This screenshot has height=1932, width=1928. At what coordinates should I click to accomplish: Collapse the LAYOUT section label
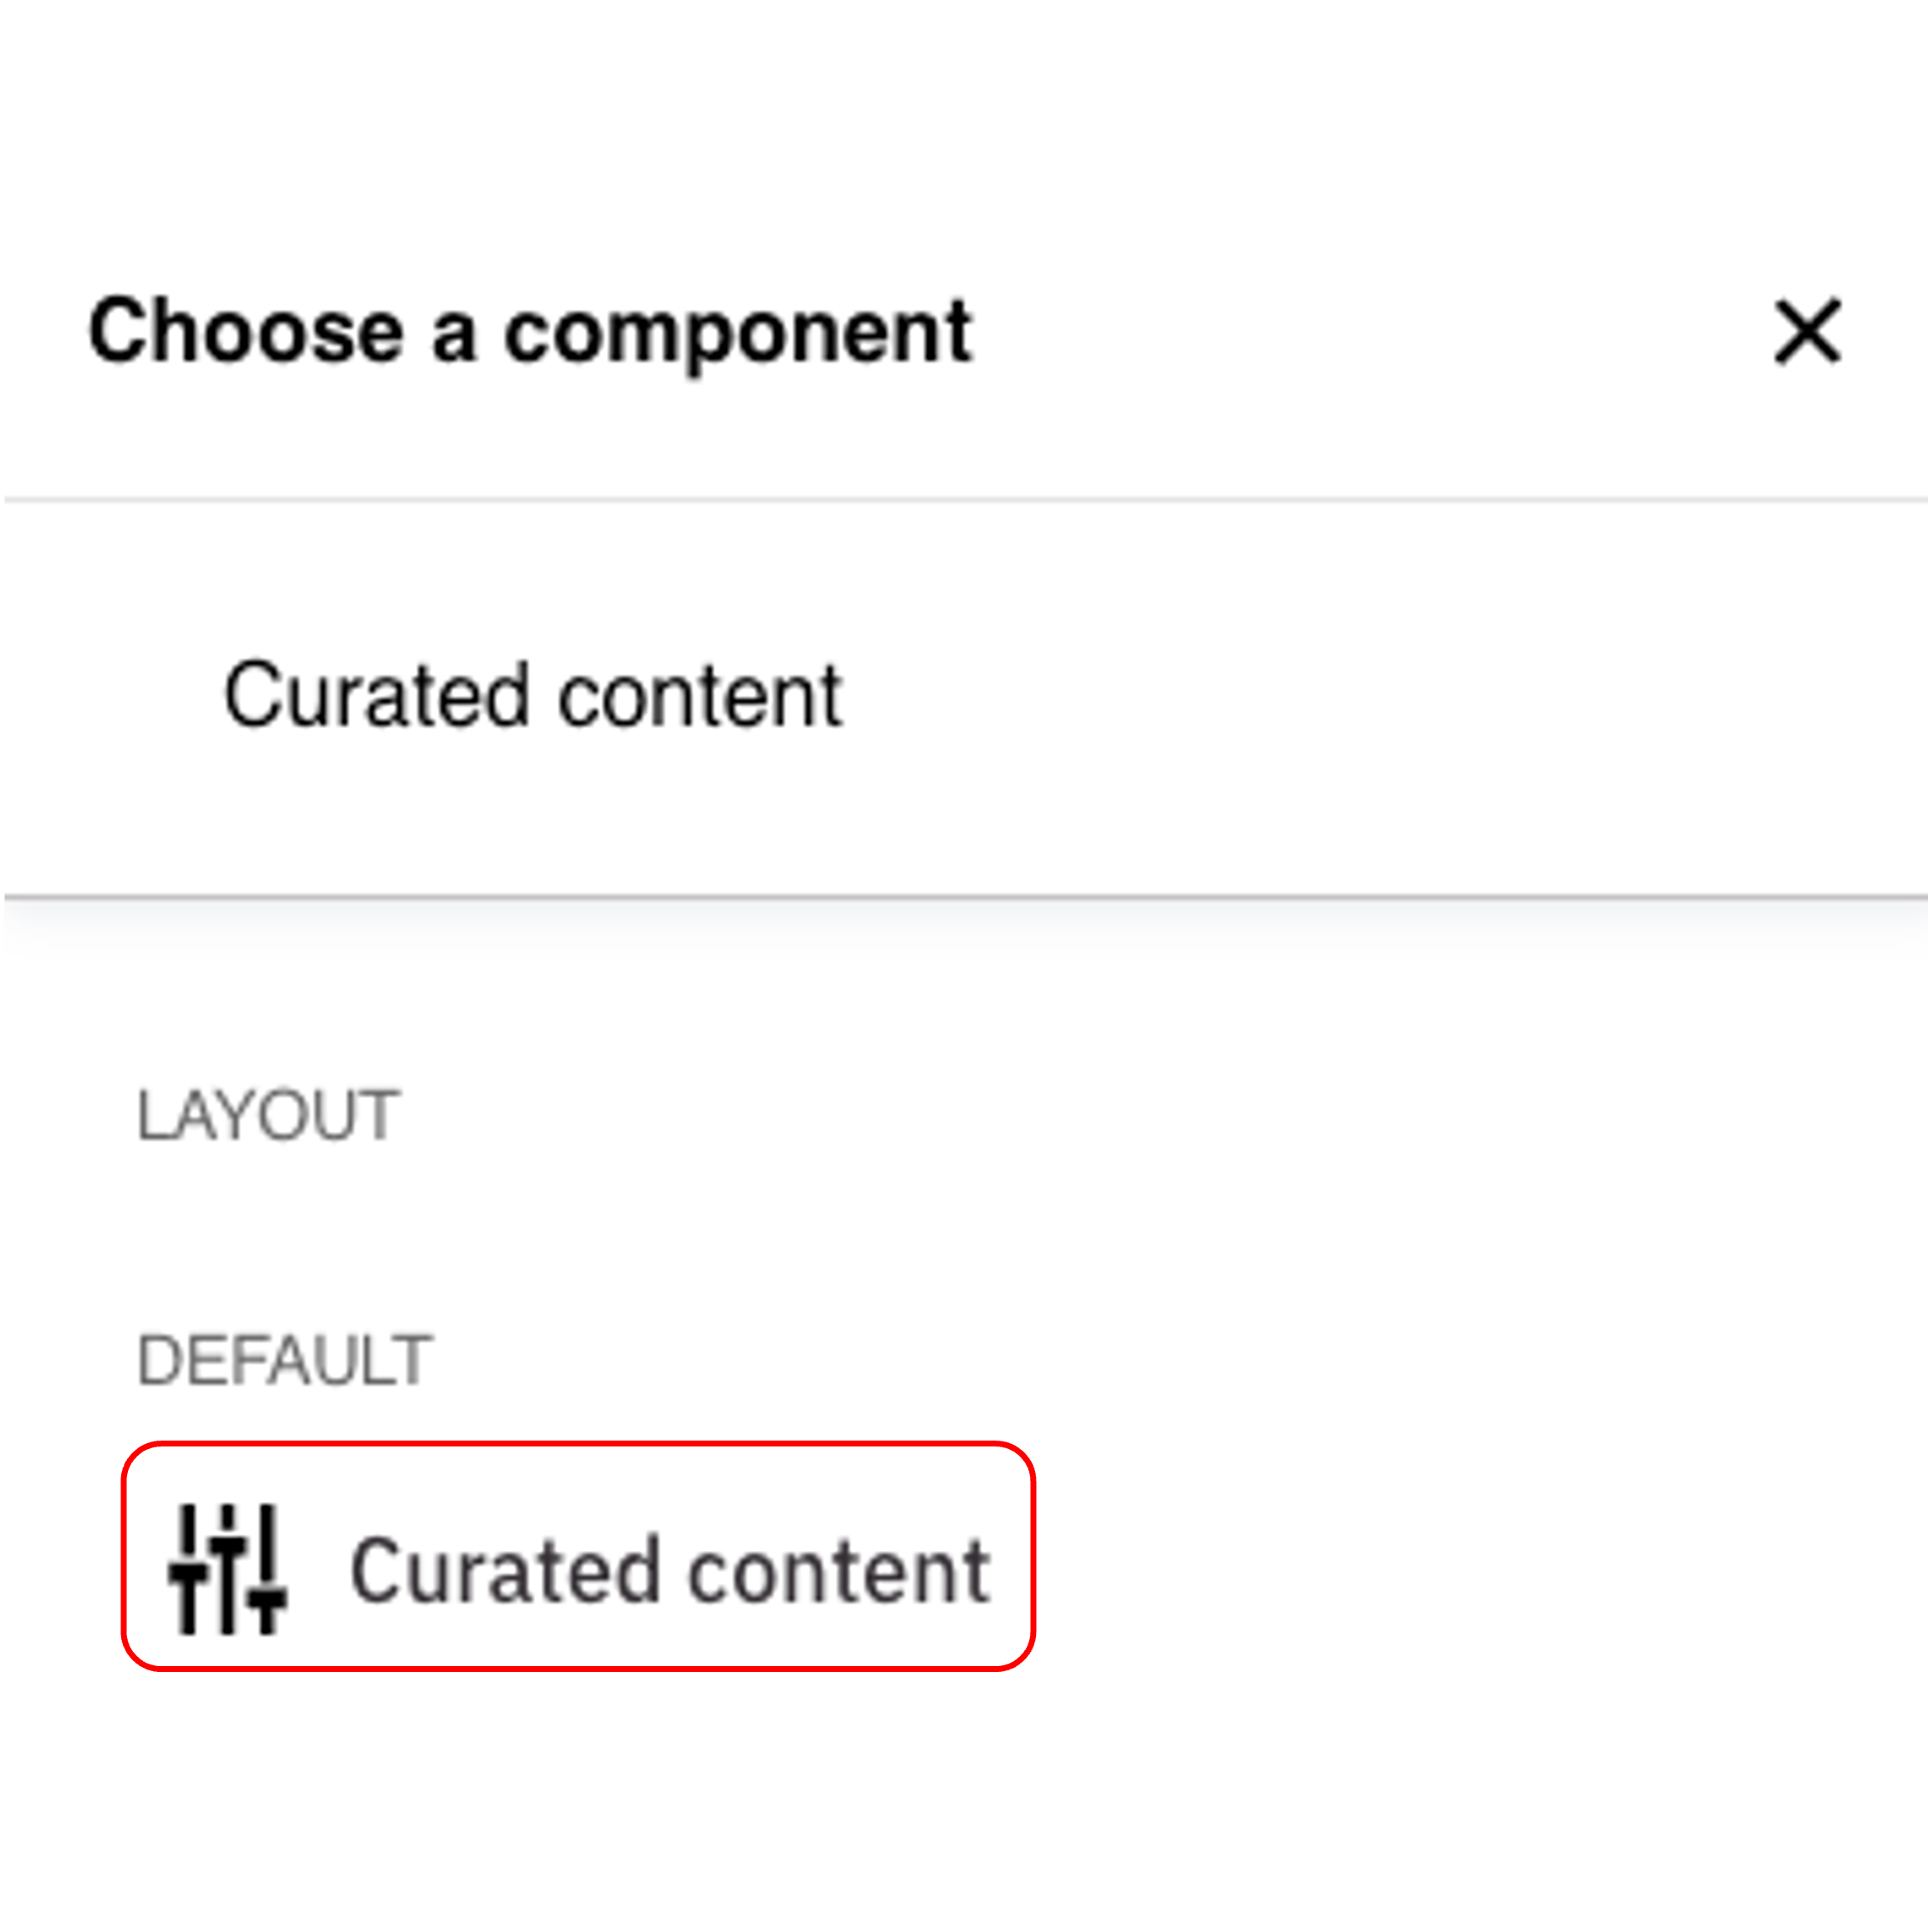(268, 1115)
